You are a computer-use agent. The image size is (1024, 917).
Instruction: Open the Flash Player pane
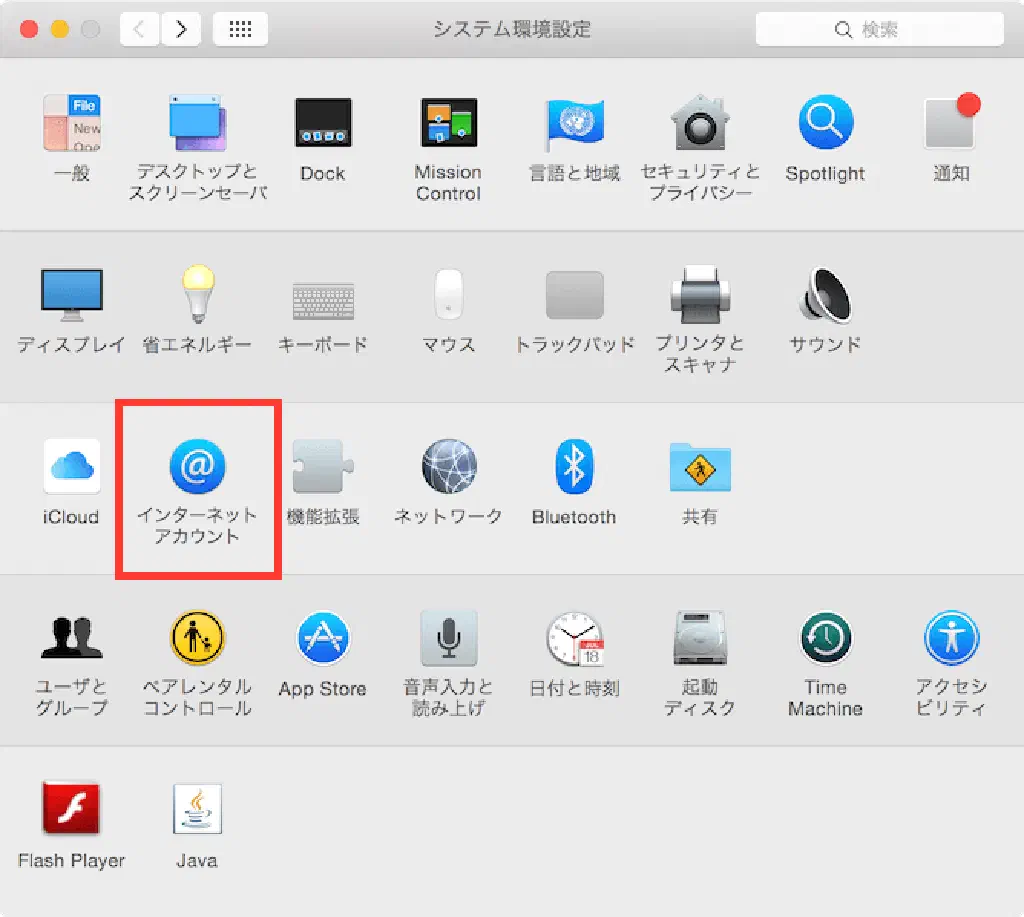(x=71, y=810)
